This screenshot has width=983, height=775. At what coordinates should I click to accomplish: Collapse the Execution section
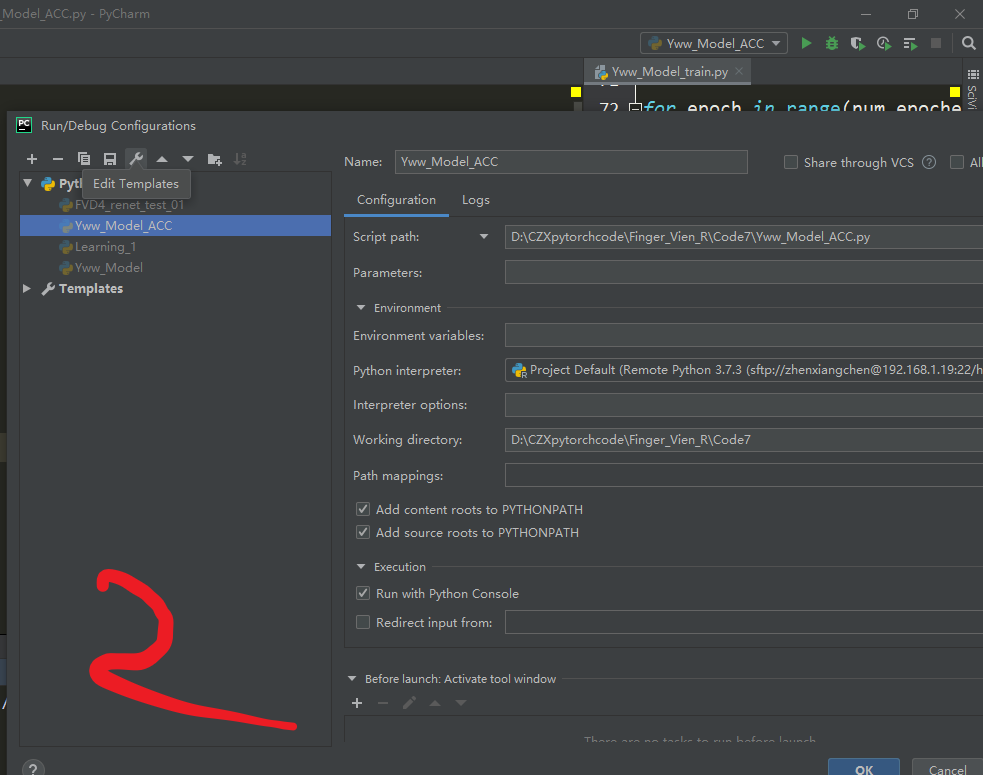pos(360,567)
